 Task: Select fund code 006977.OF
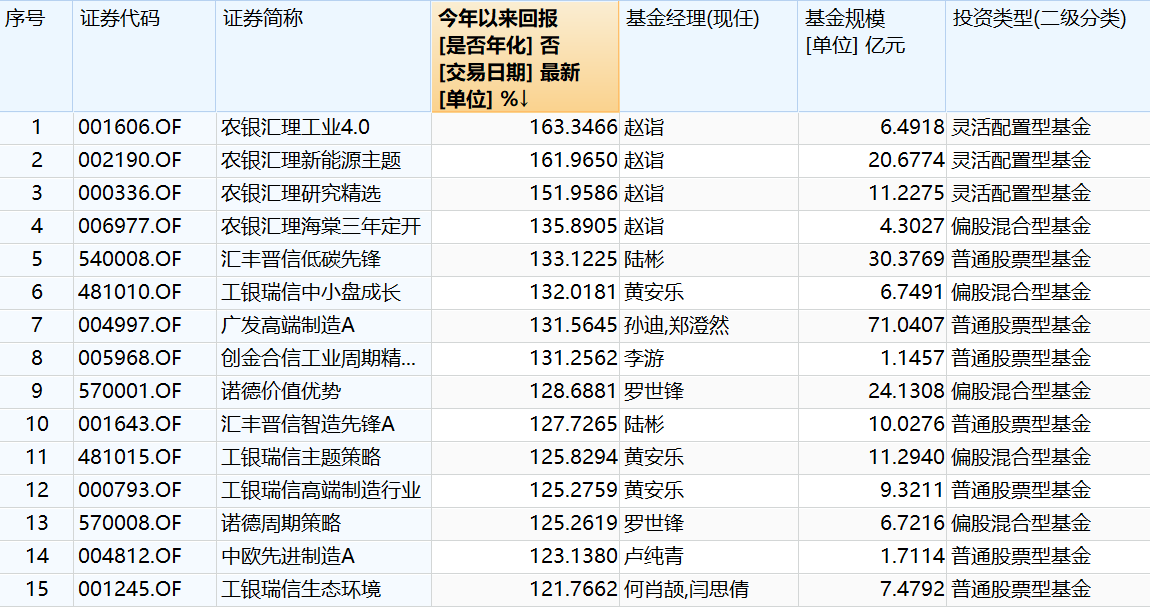[130, 227]
